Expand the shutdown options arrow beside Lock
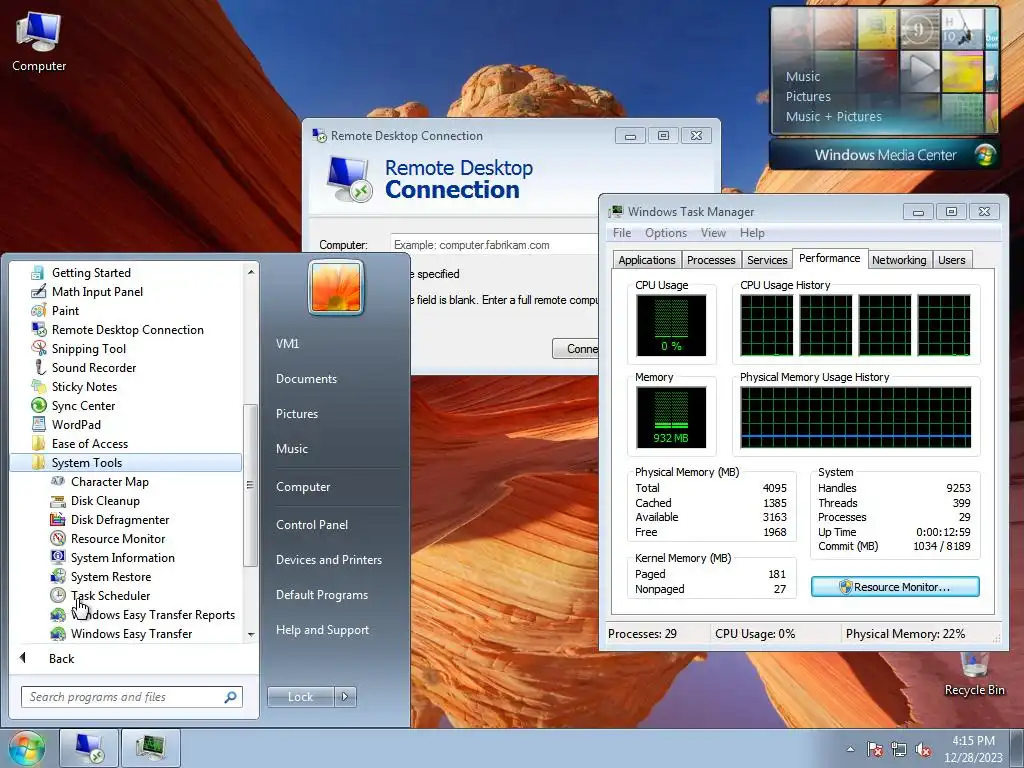The width and height of the screenshot is (1024, 768). (345, 697)
